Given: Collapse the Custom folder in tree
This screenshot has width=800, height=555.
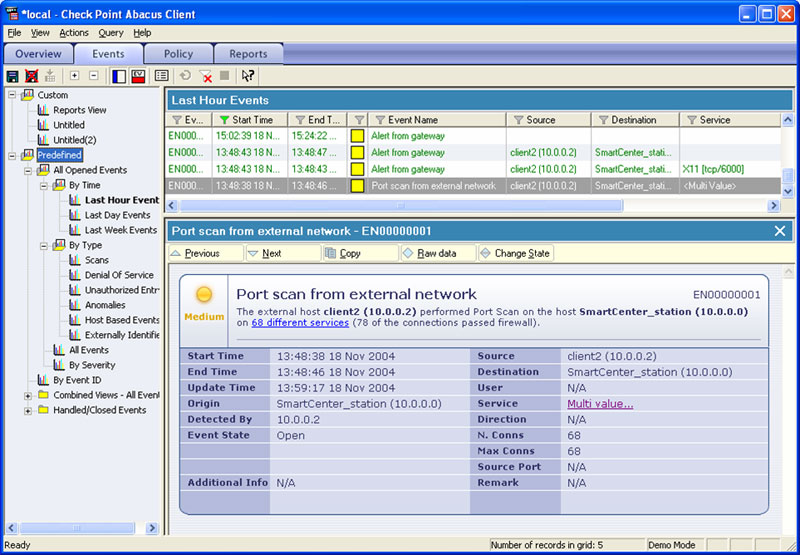Looking at the screenshot, I should point(12,95).
